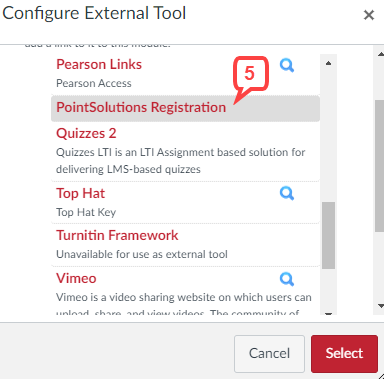Click the magnifier icon beside Pearson Links
Screen dimensions: 384x379
tap(287, 65)
